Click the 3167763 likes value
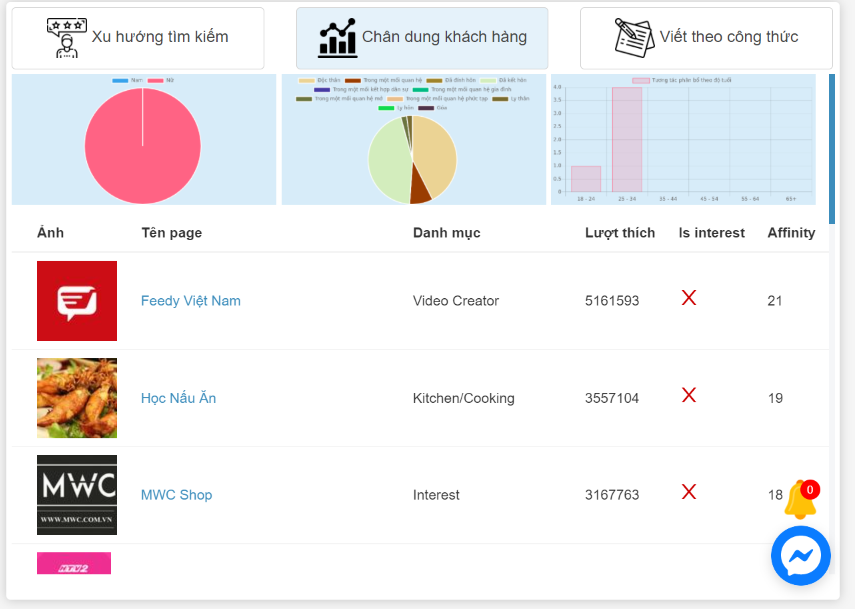855x609 pixels. [612, 495]
